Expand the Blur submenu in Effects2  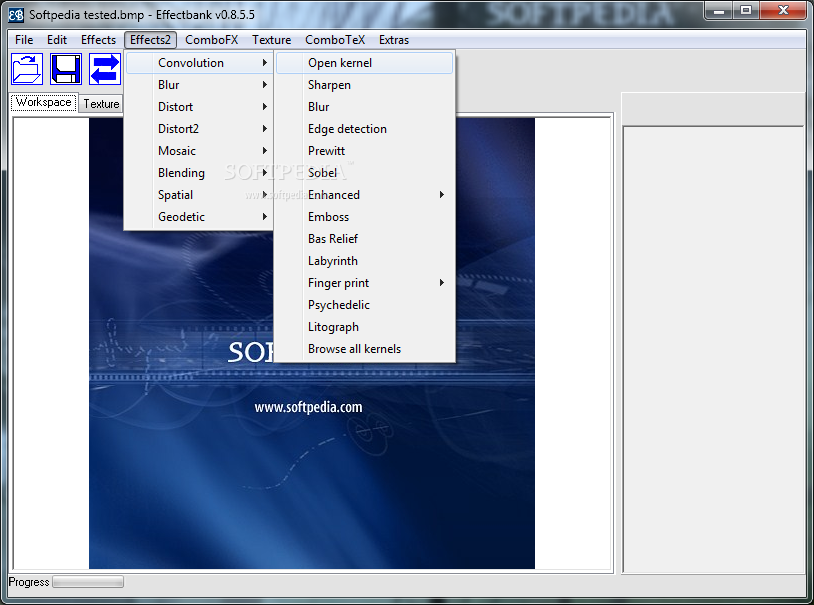(199, 85)
